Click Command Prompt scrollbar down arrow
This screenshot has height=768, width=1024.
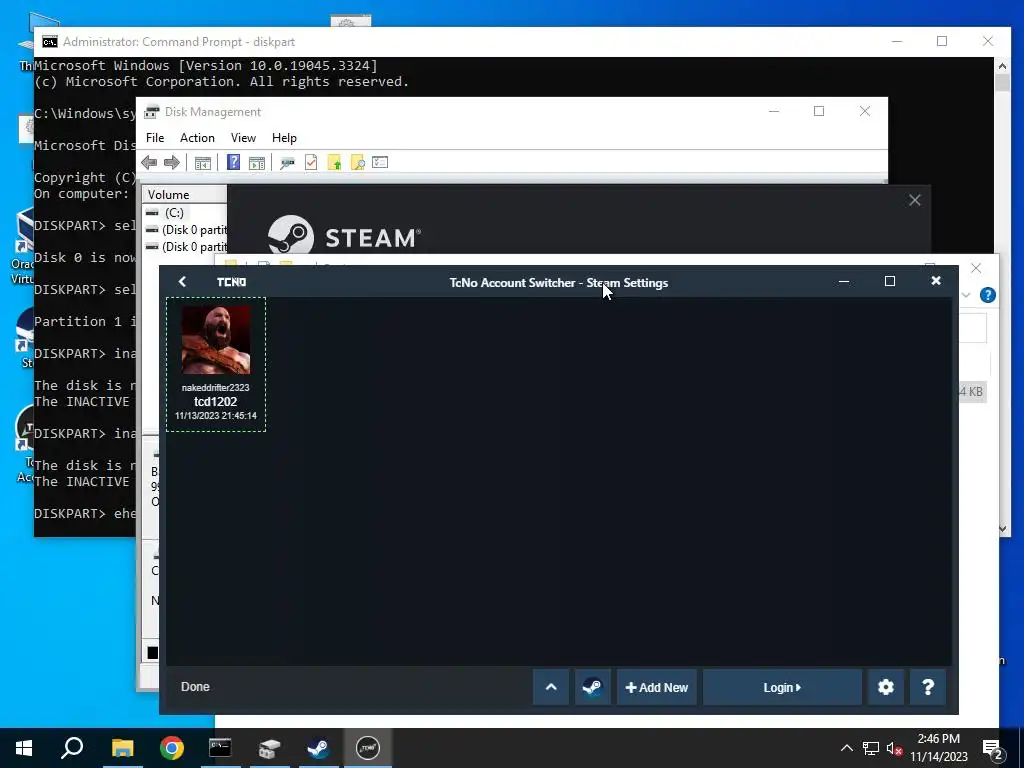[x=1002, y=529]
